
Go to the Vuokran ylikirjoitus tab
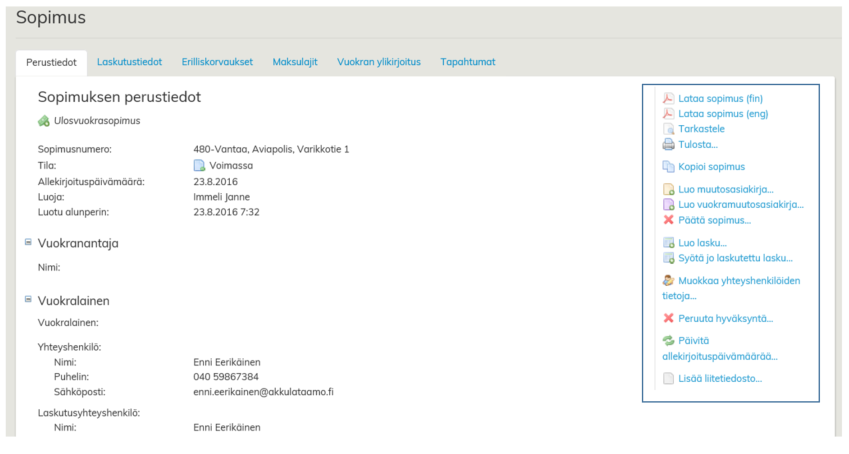(378, 62)
